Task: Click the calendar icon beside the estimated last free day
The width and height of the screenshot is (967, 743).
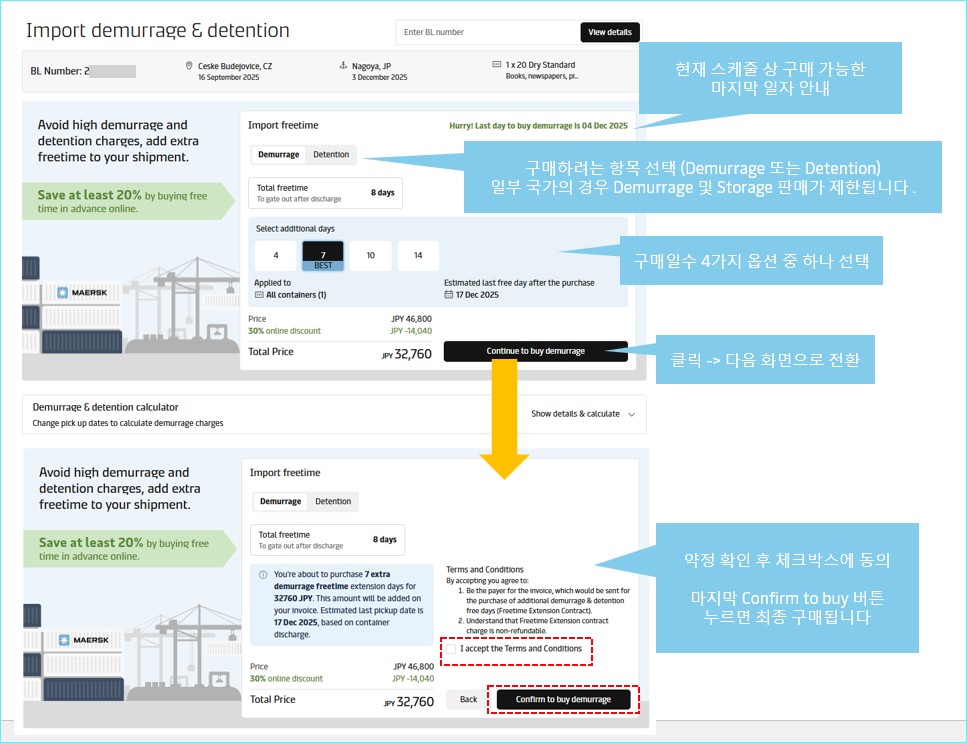Action: (x=448, y=296)
